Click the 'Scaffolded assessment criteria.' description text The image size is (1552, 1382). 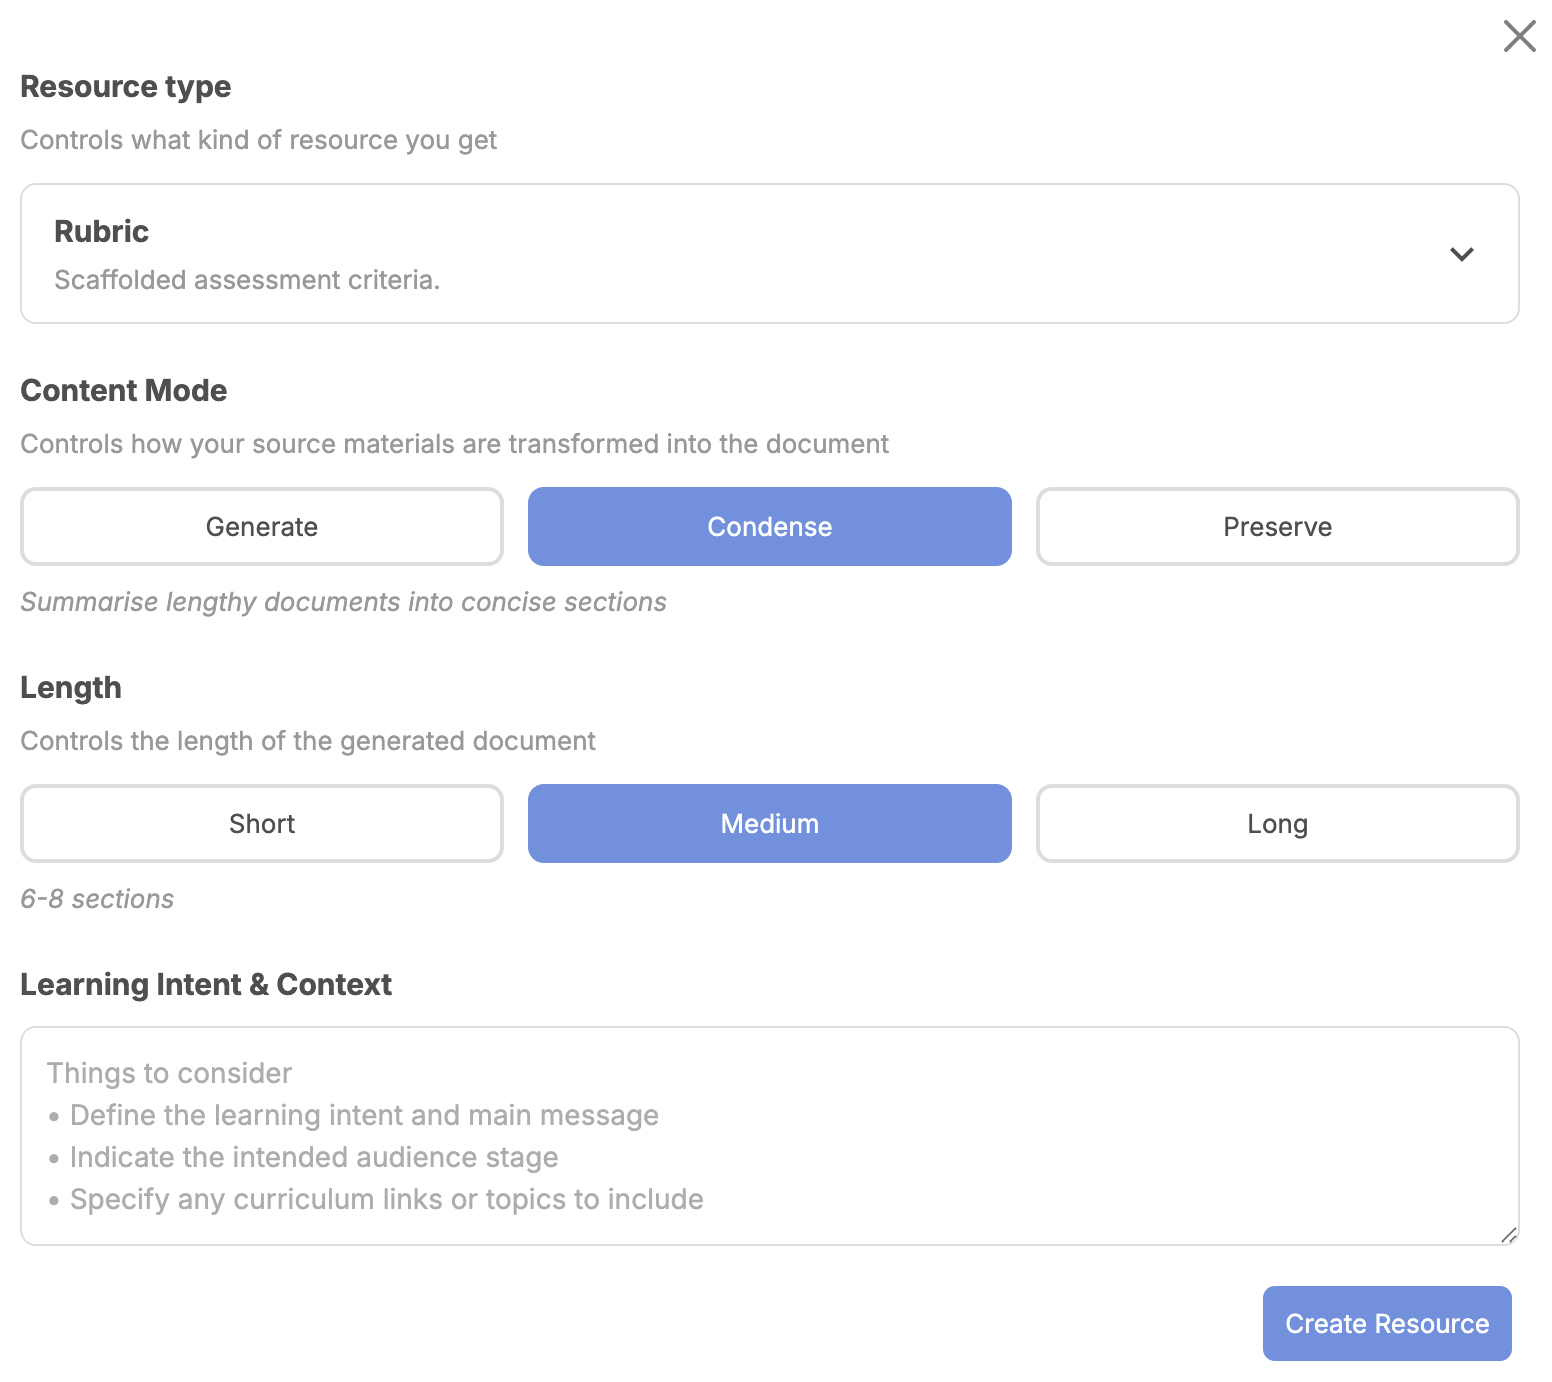click(247, 280)
